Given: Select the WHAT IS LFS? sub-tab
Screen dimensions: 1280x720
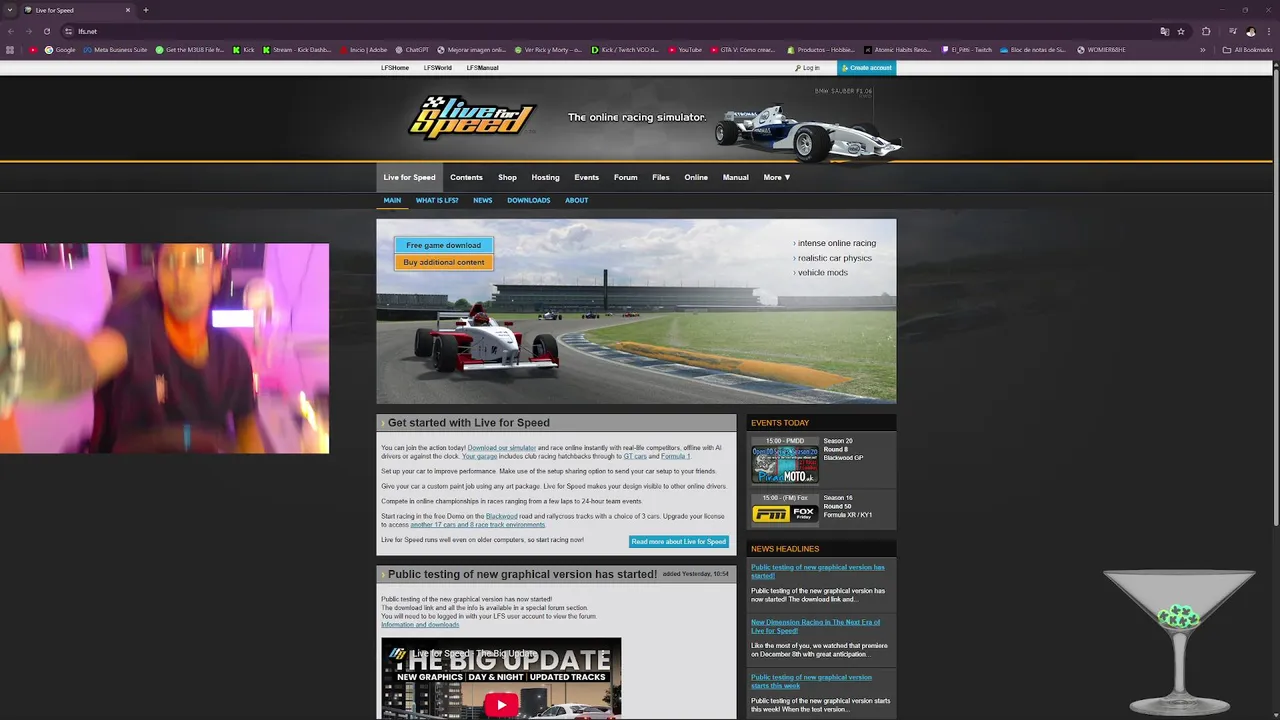Looking at the screenshot, I should [x=437, y=200].
